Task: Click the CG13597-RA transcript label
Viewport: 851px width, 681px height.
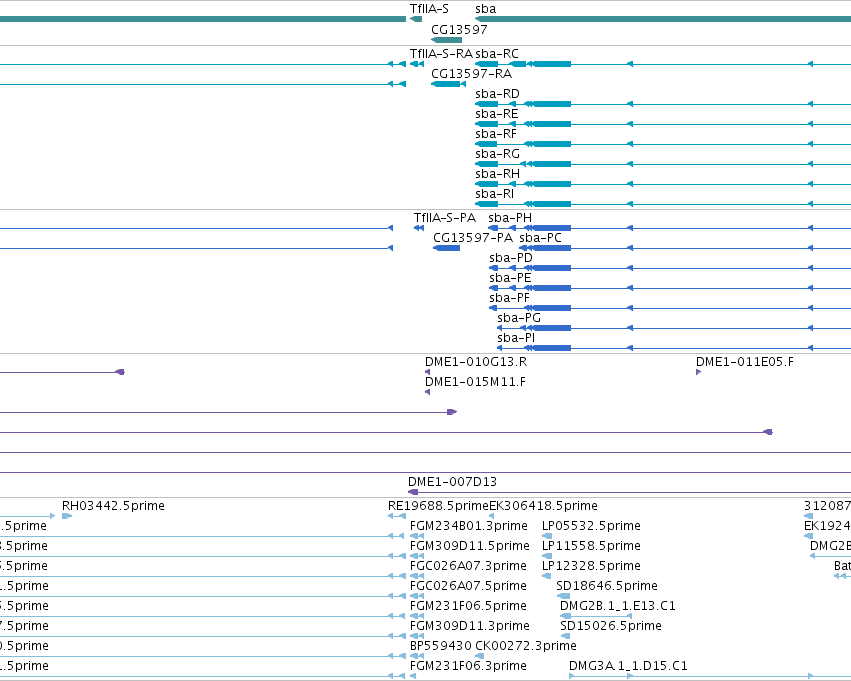Action: click(471, 74)
